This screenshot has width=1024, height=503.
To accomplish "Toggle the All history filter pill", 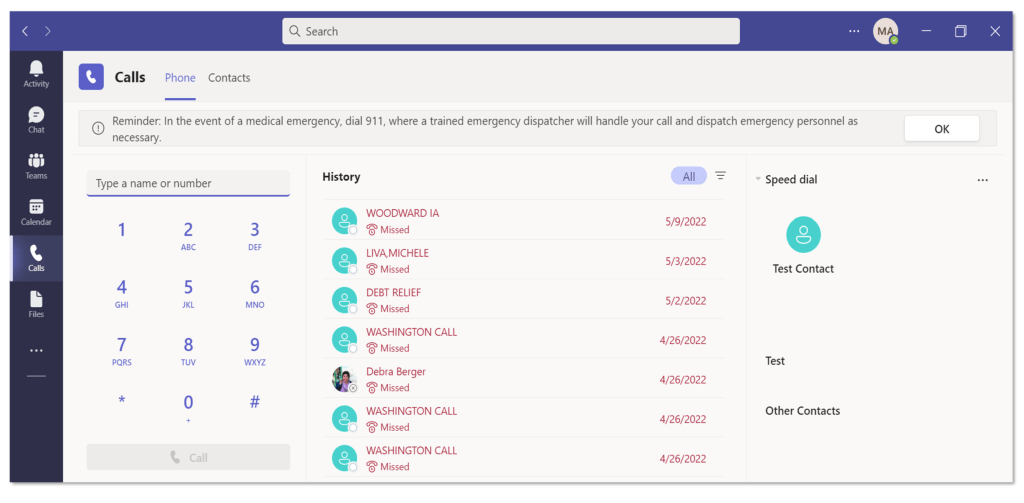I will tap(688, 176).
